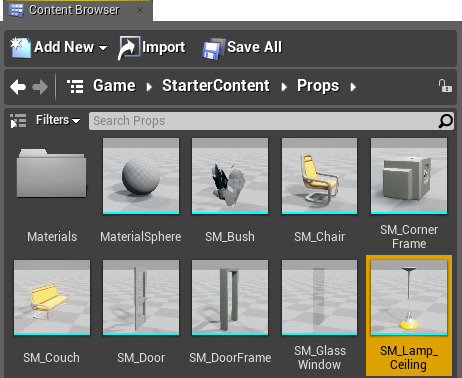Expand the arrow after StarterContent breadcrumb
Screen dimensions: 462x378
tap(284, 87)
